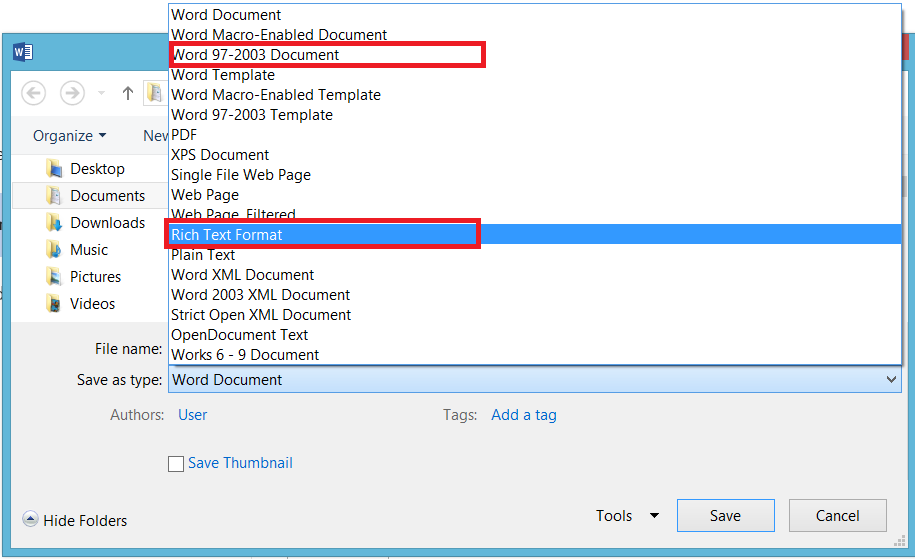The image size is (915, 559).
Task: Click the Music folder icon
Action: [x=54, y=249]
